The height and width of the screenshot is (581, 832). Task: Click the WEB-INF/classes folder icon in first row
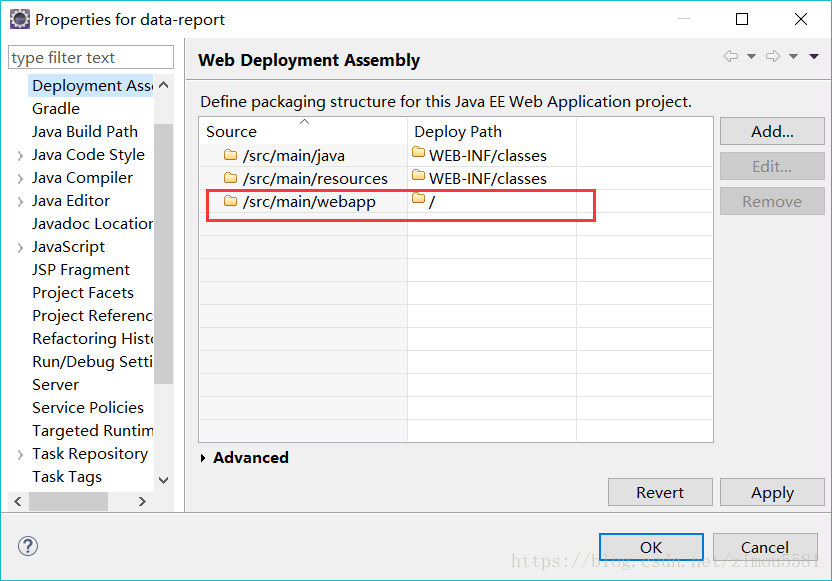coord(419,154)
